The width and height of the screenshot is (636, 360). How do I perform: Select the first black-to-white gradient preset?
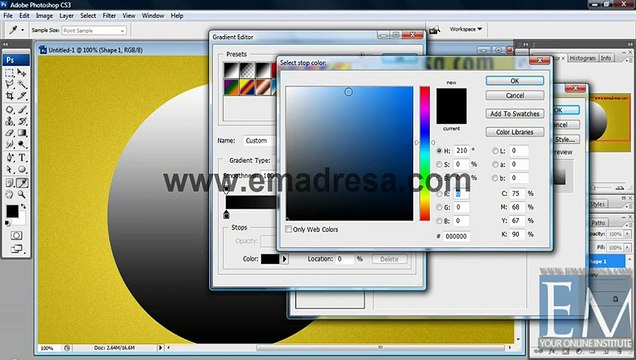pyautogui.click(x=231, y=70)
